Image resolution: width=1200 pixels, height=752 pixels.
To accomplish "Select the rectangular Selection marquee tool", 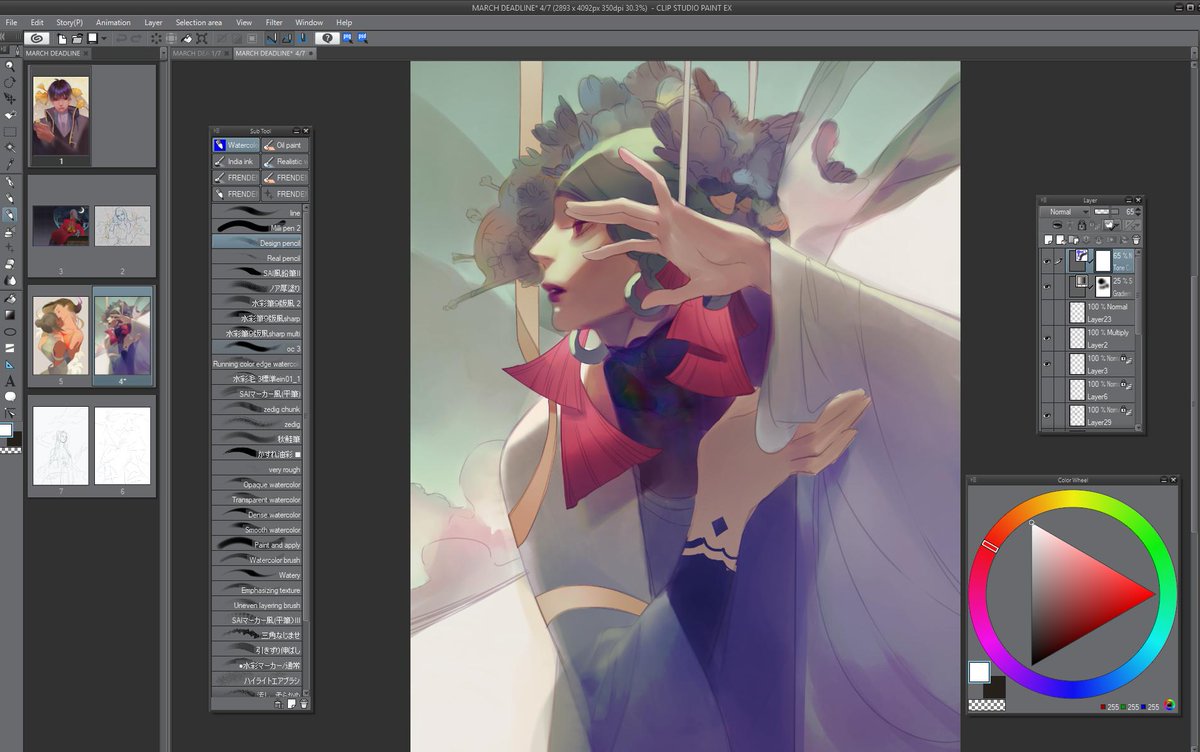I will point(10,131).
